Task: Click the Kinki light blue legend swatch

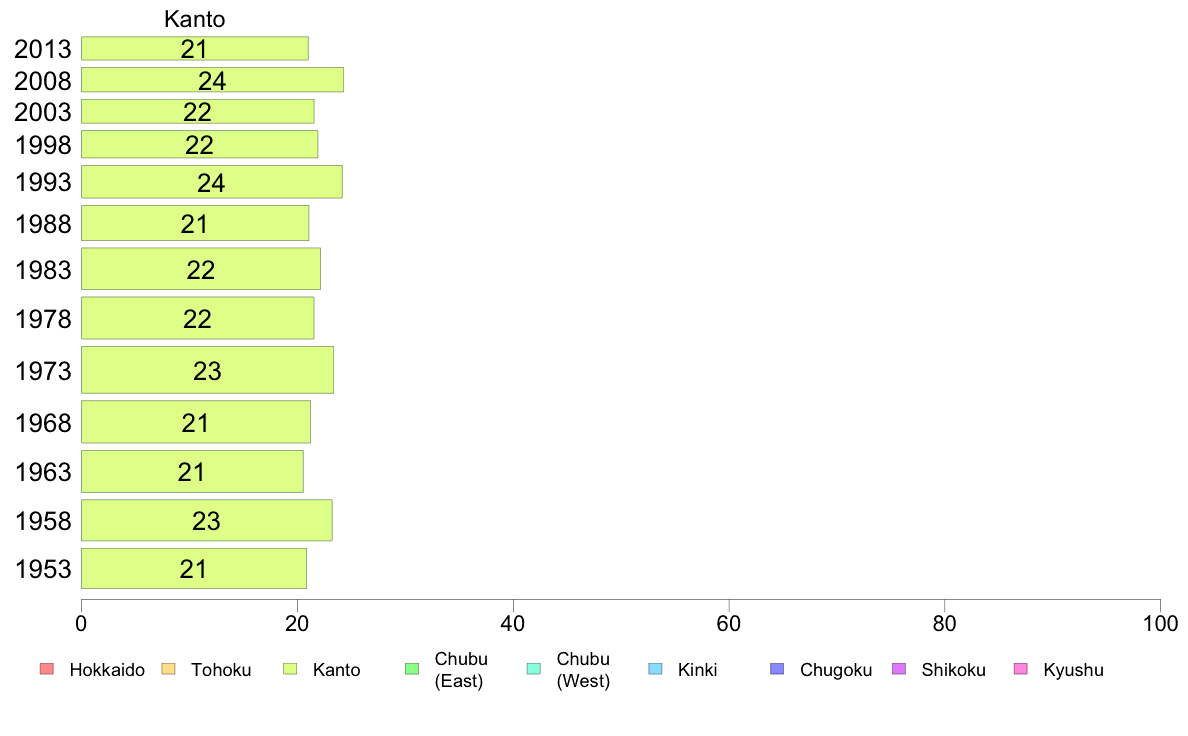Action: (655, 669)
